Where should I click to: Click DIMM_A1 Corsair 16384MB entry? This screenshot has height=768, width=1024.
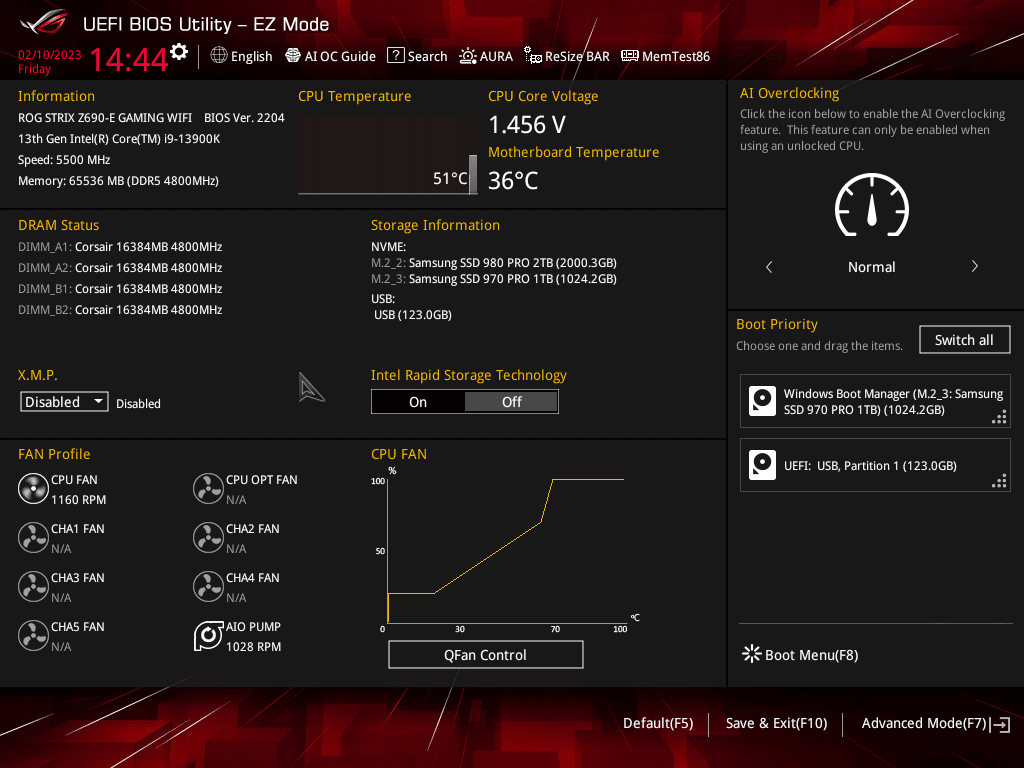point(120,247)
